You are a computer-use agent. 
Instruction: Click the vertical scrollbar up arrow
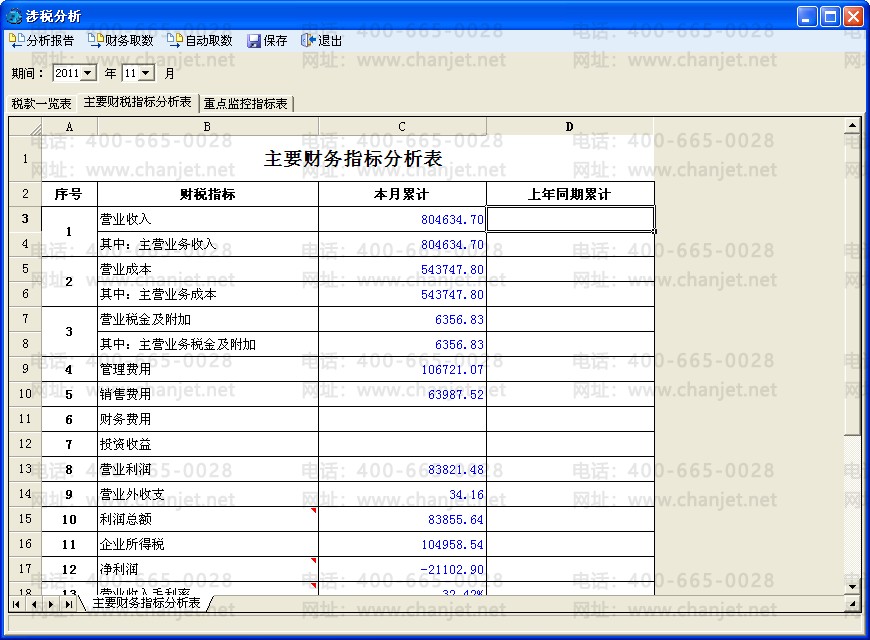coord(852,126)
